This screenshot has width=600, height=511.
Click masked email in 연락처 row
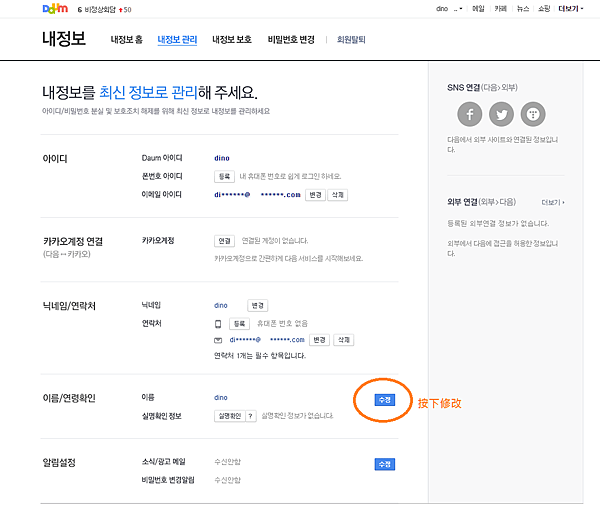(x=267, y=340)
